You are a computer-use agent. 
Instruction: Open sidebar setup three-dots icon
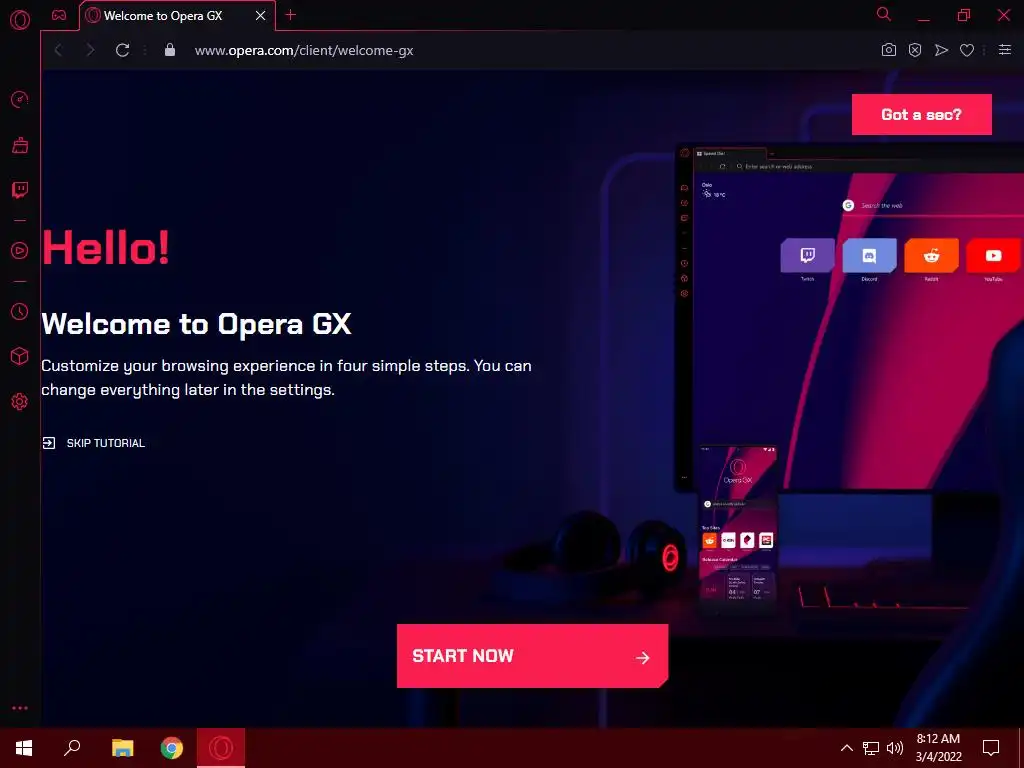point(20,708)
